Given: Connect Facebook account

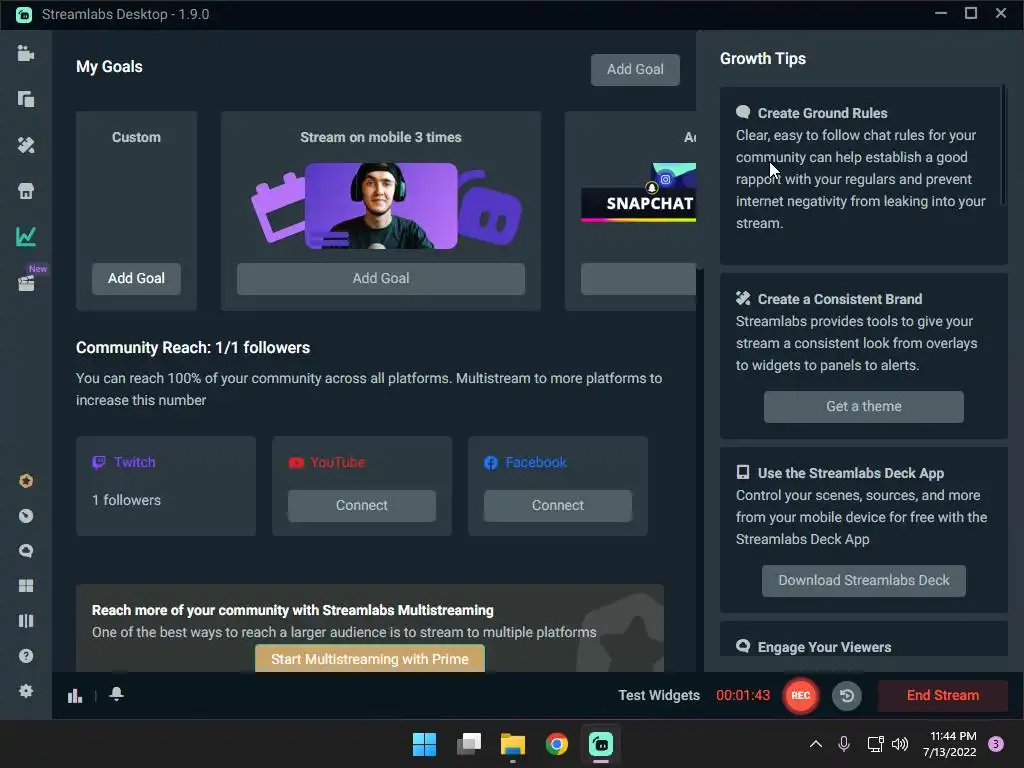Looking at the screenshot, I should pos(558,505).
